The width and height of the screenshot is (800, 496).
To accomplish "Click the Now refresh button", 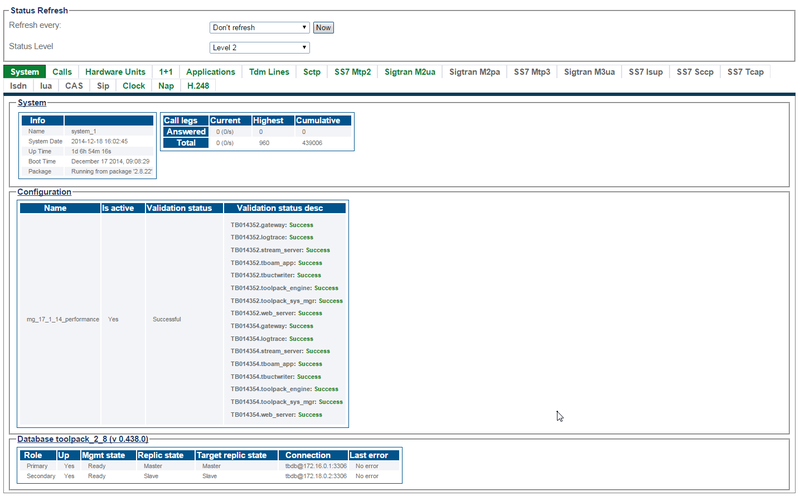I will pyautogui.click(x=323, y=28).
